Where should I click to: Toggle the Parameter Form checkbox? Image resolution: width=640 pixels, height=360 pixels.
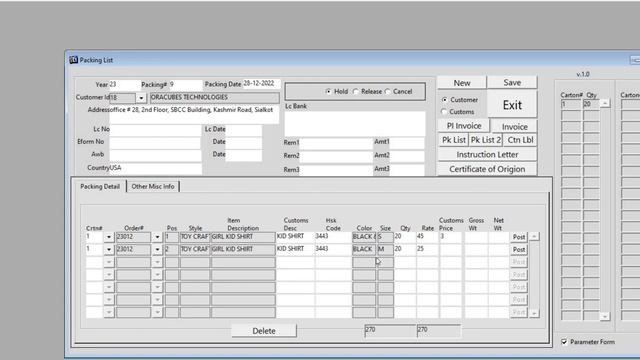(564, 342)
